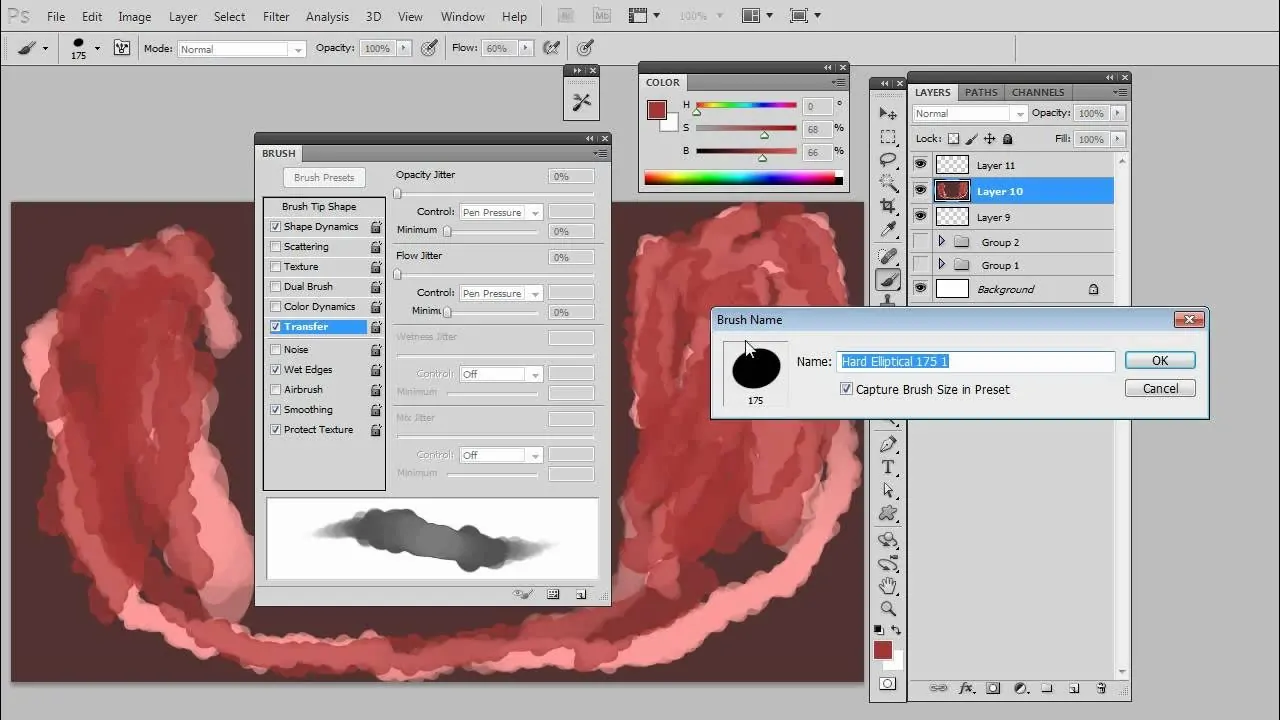Open the Window menu
The image size is (1280, 720).
coord(463,16)
